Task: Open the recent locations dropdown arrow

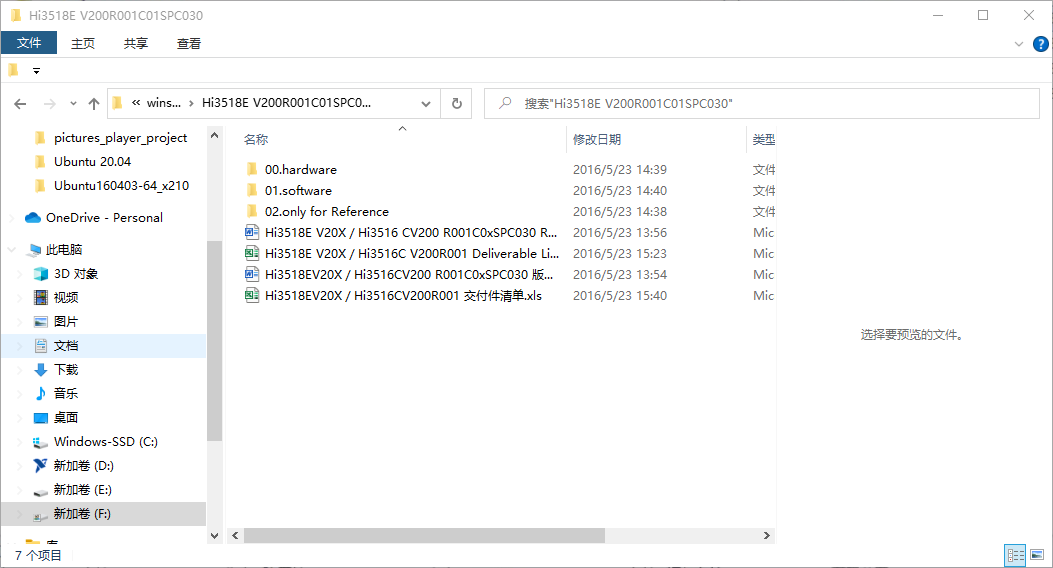Action: [73, 103]
